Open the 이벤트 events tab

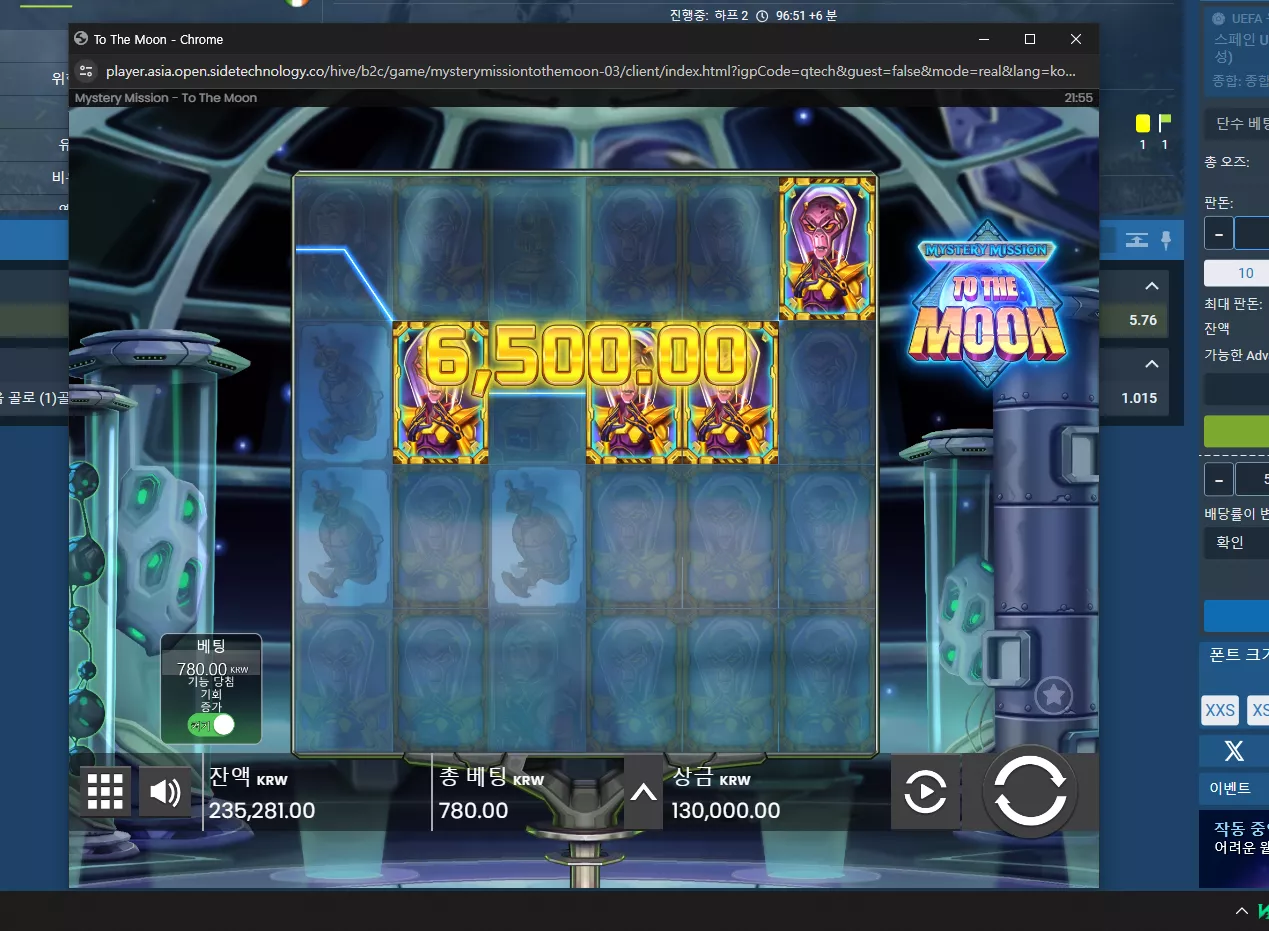(1234, 788)
